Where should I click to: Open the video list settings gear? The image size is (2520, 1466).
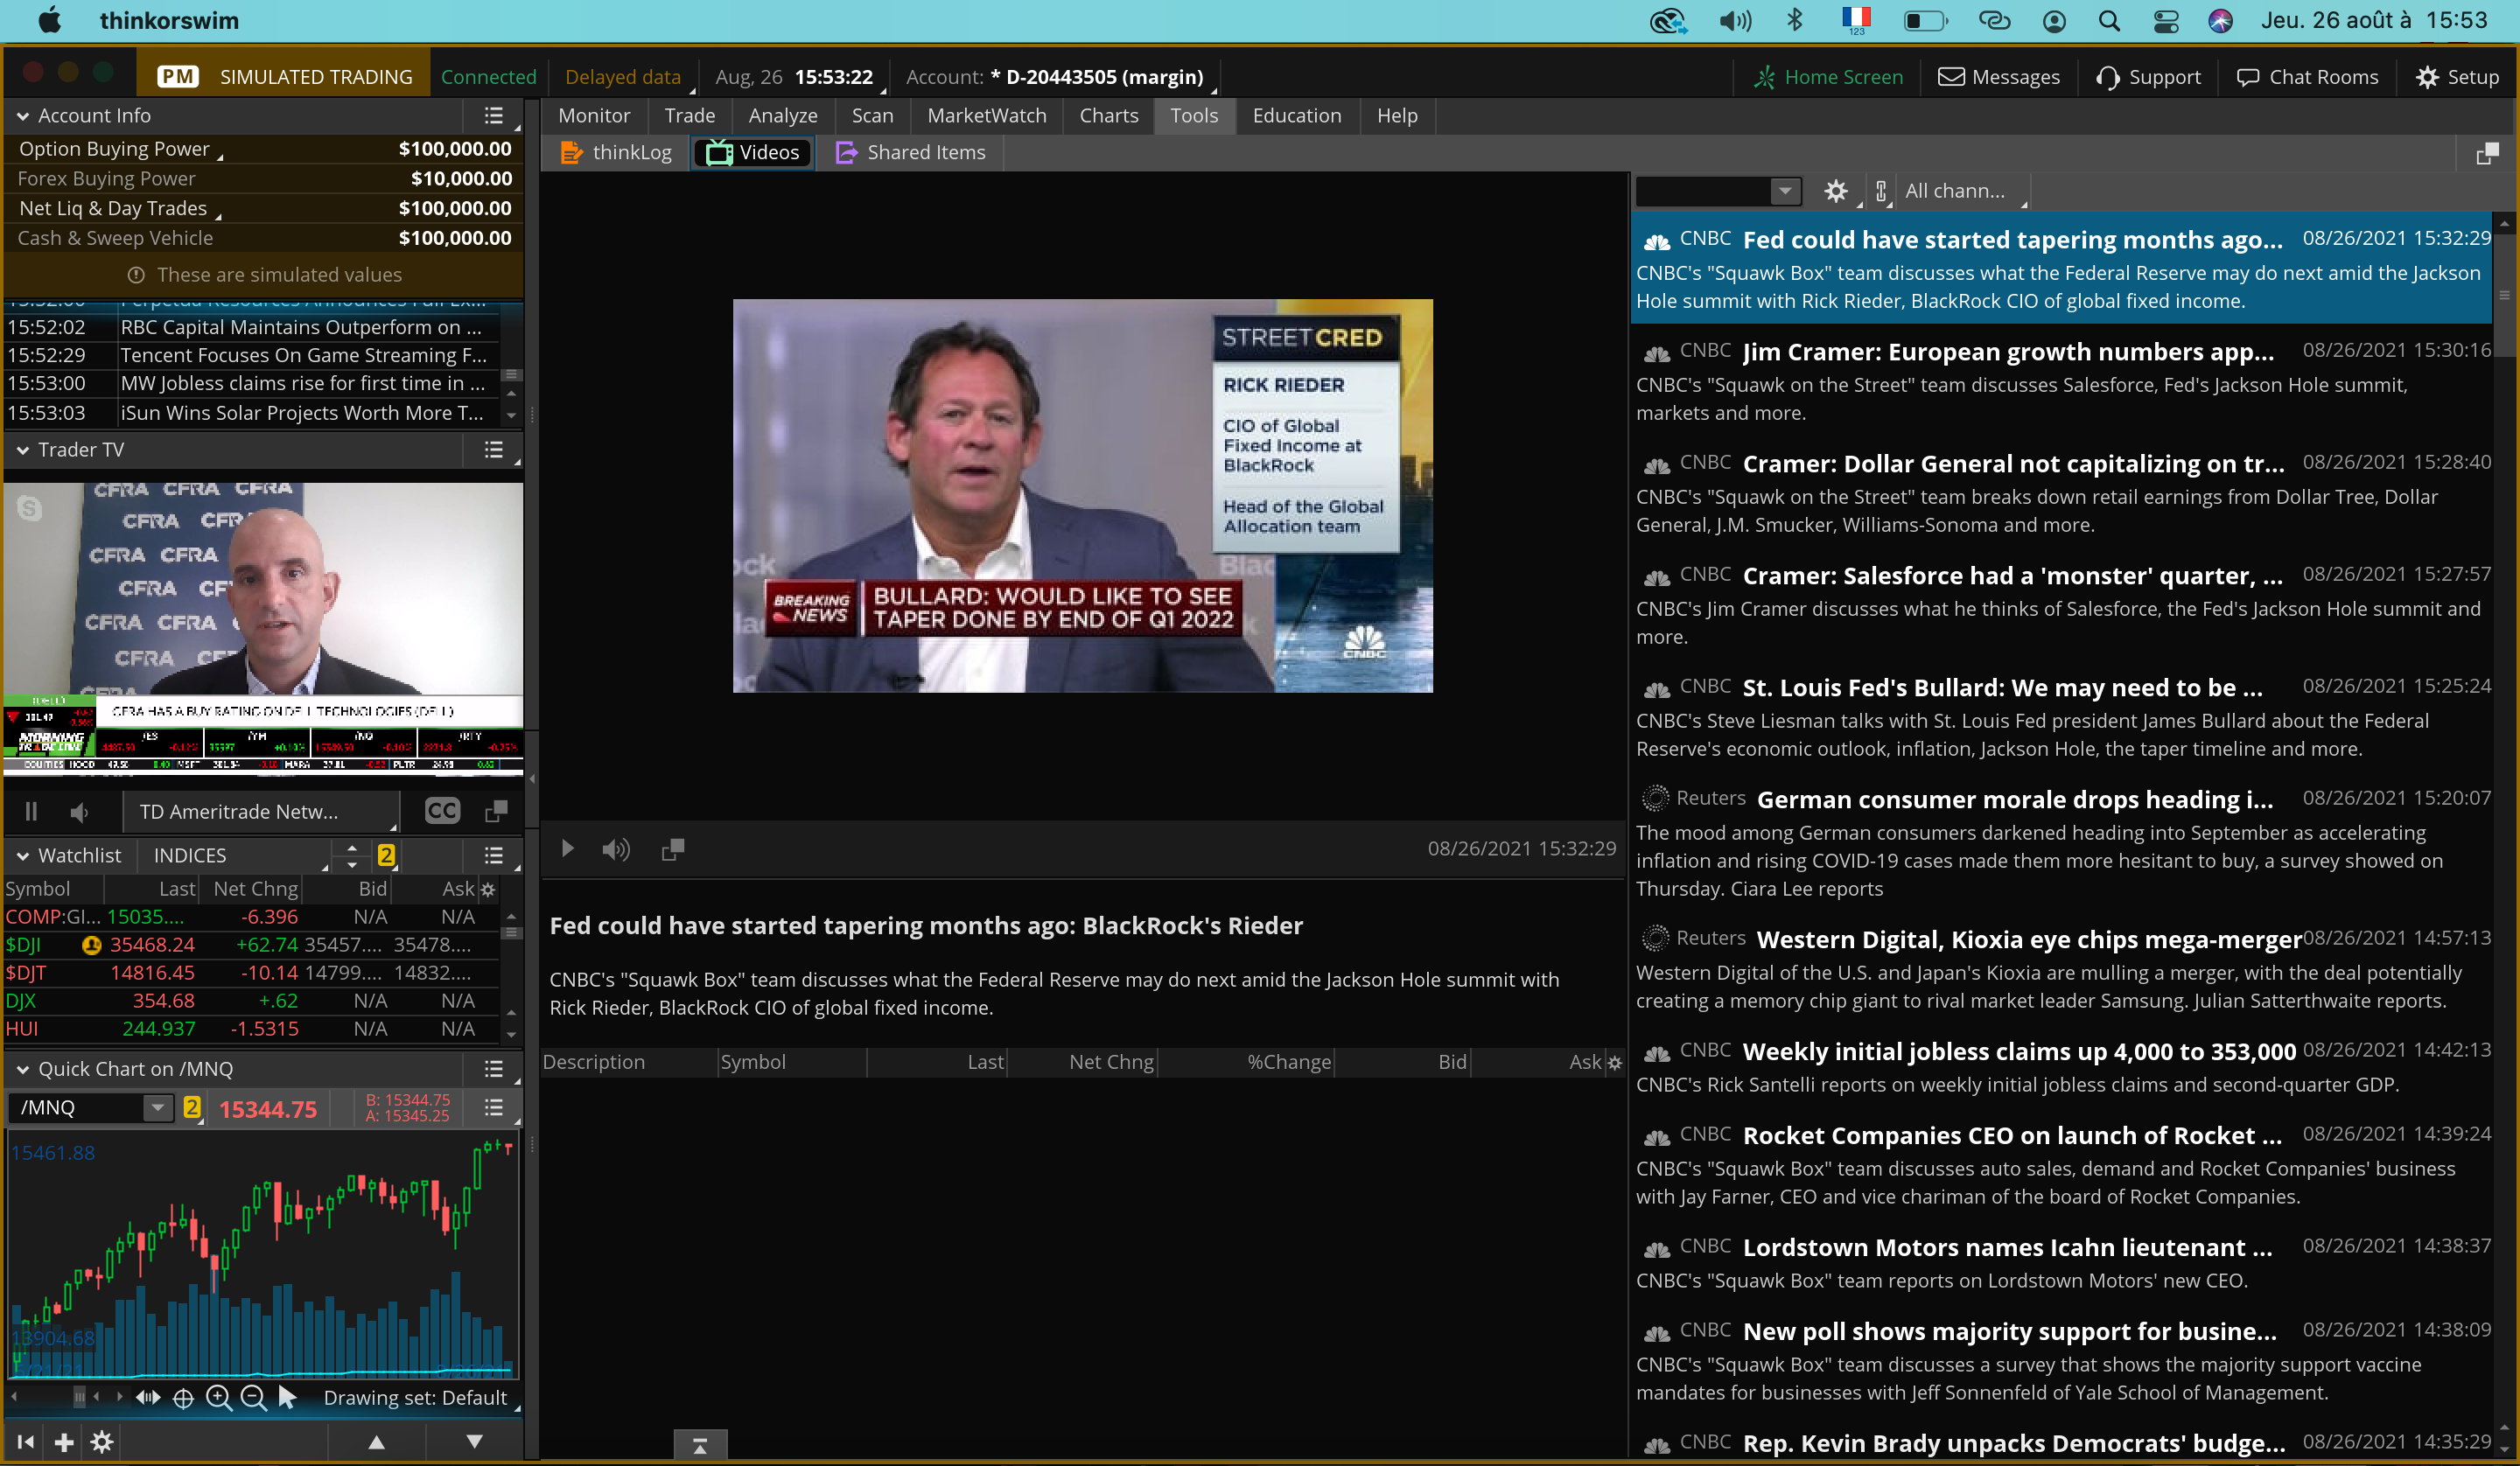tap(1835, 191)
